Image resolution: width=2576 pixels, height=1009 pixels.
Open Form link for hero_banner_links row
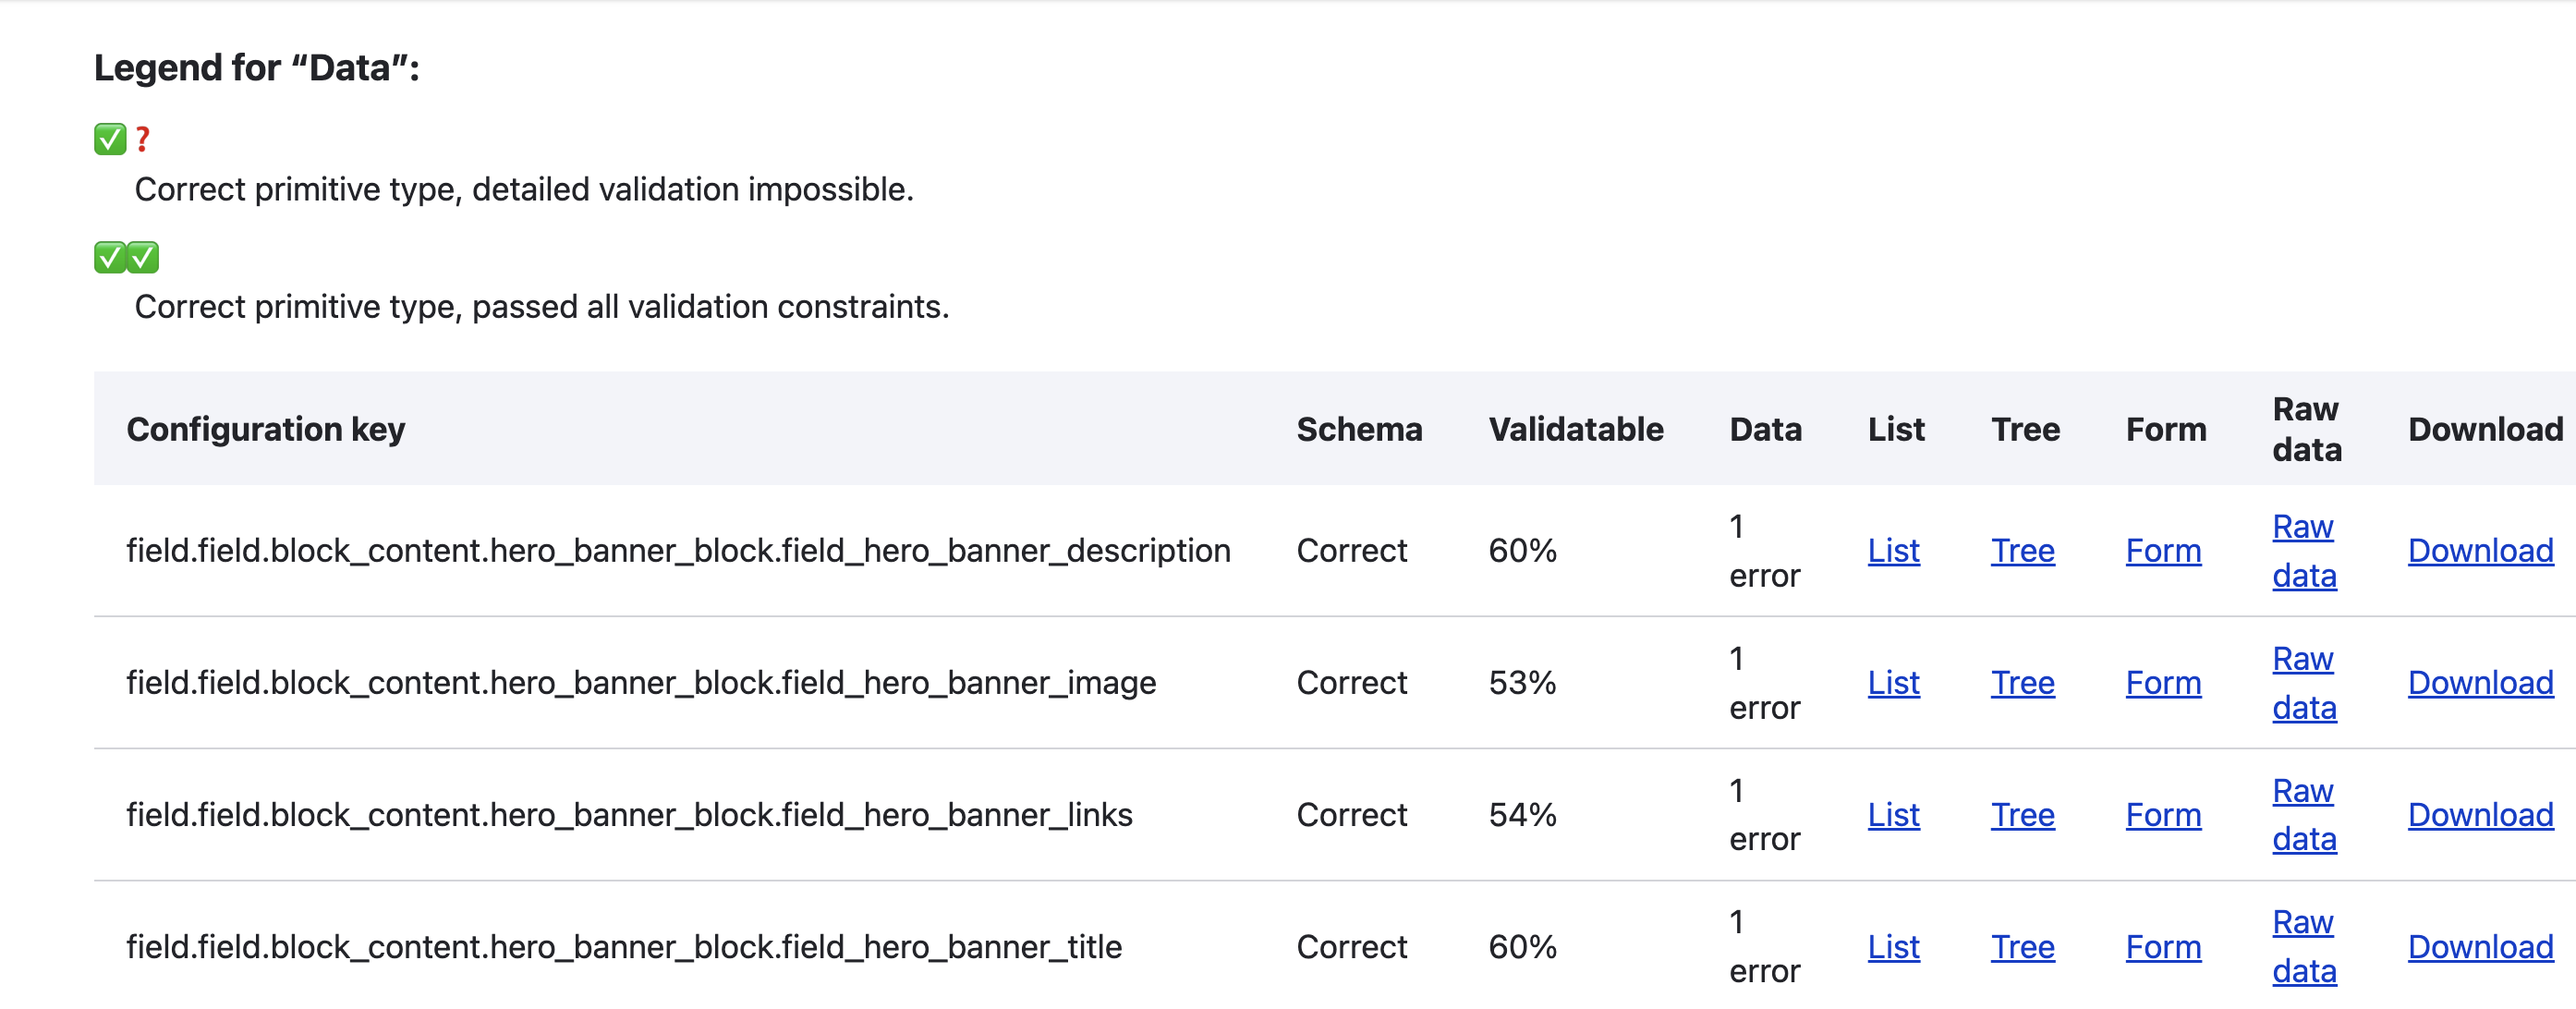[x=2163, y=814]
